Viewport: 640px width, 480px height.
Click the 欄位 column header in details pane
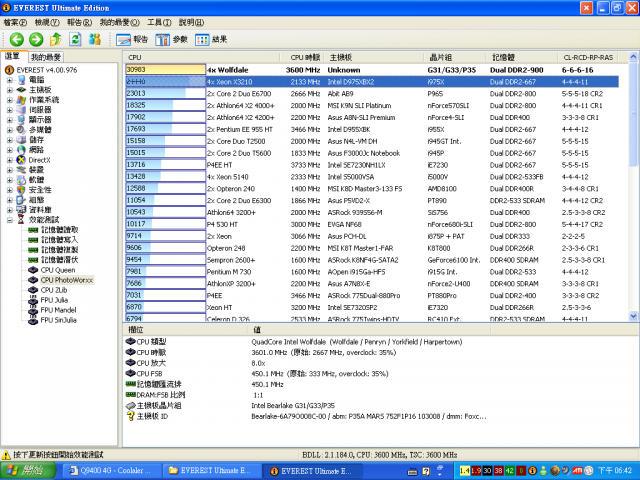coord(186,329)
